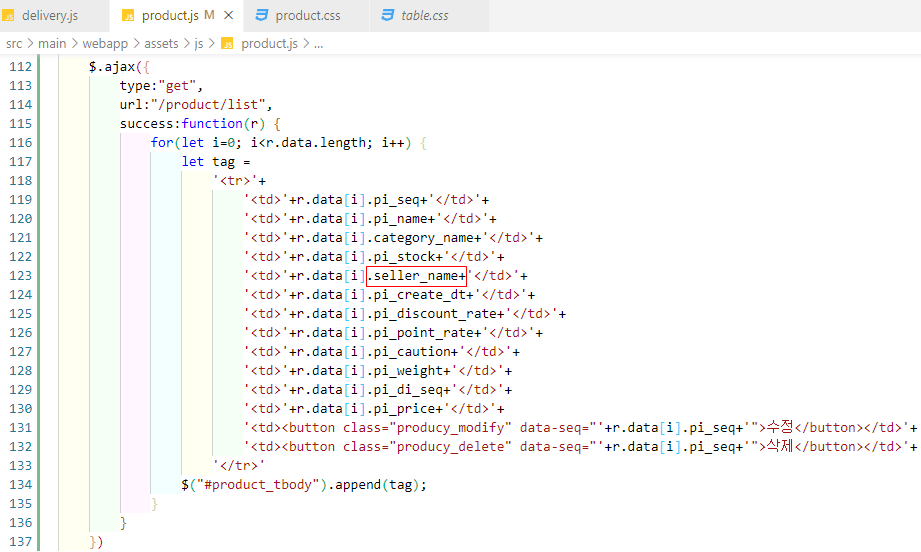Click the CSS file icon on table.css tab
Screen dimensions: 921x552
[388, 15]
